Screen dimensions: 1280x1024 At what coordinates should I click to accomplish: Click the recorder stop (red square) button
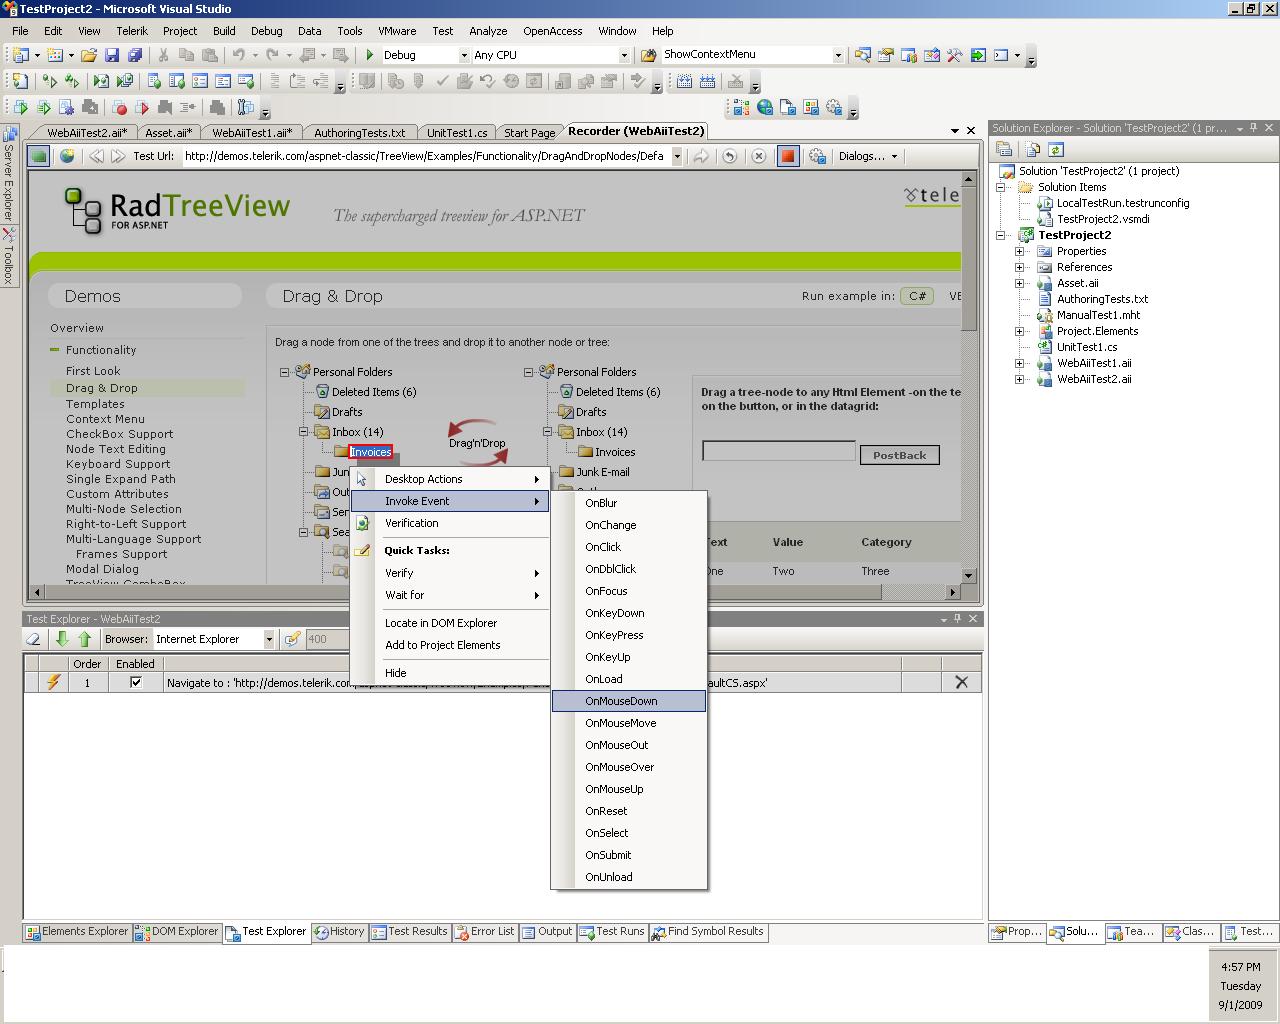788,156
